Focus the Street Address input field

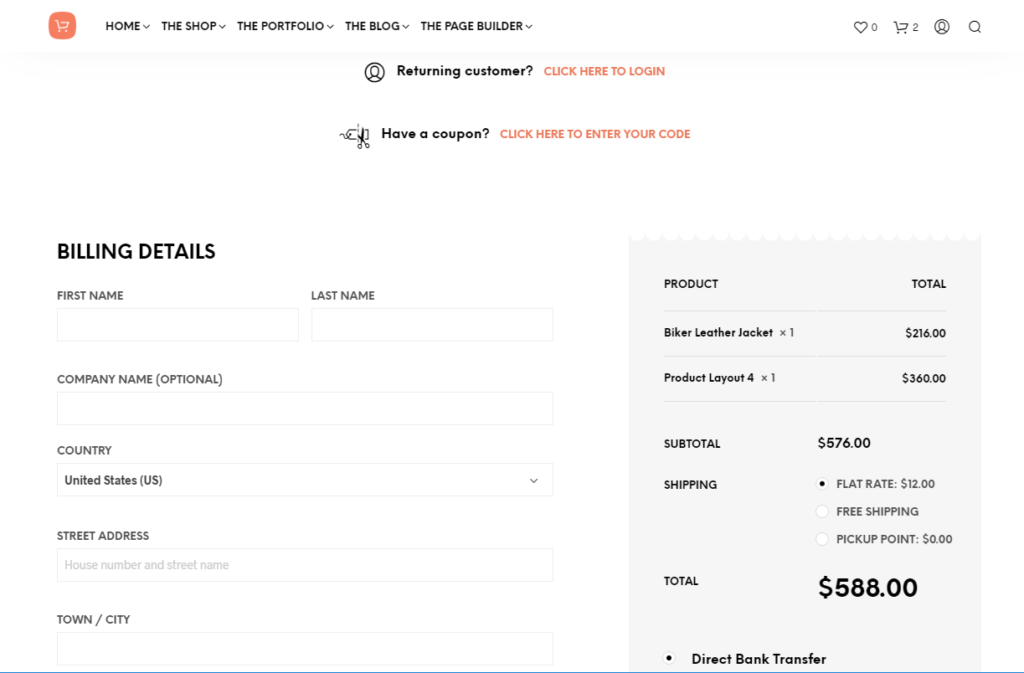tap(305, 565)
